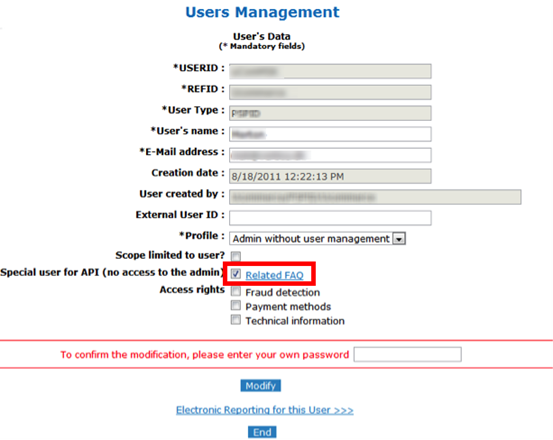The image size is (553, 440).
Task: Click the E-Mail address input field
Action: [x=330, y=155]
